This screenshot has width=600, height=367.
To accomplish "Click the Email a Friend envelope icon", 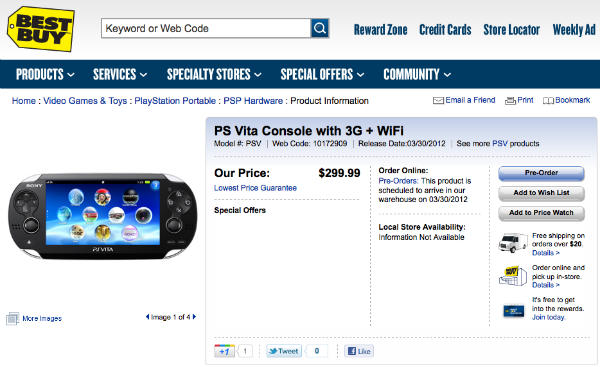I will point(438,101).
